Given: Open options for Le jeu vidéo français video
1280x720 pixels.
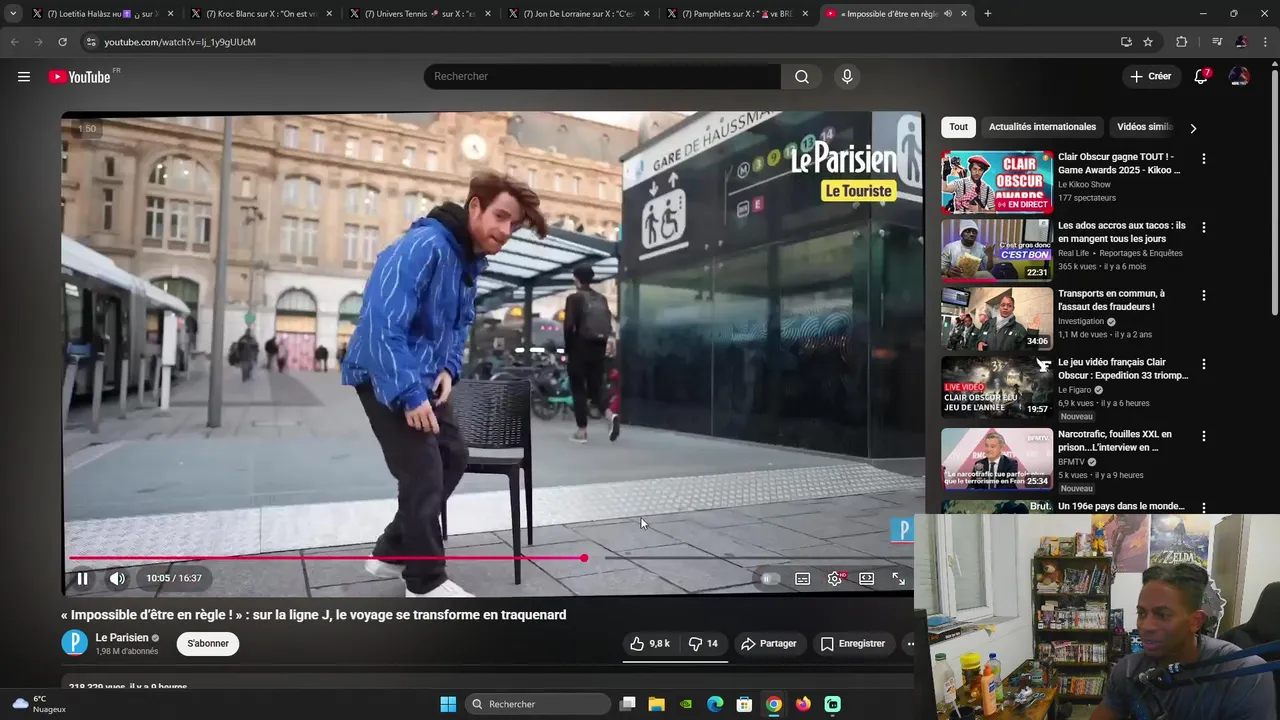Looking at the screenshot, I should (x=1204, y=364).
